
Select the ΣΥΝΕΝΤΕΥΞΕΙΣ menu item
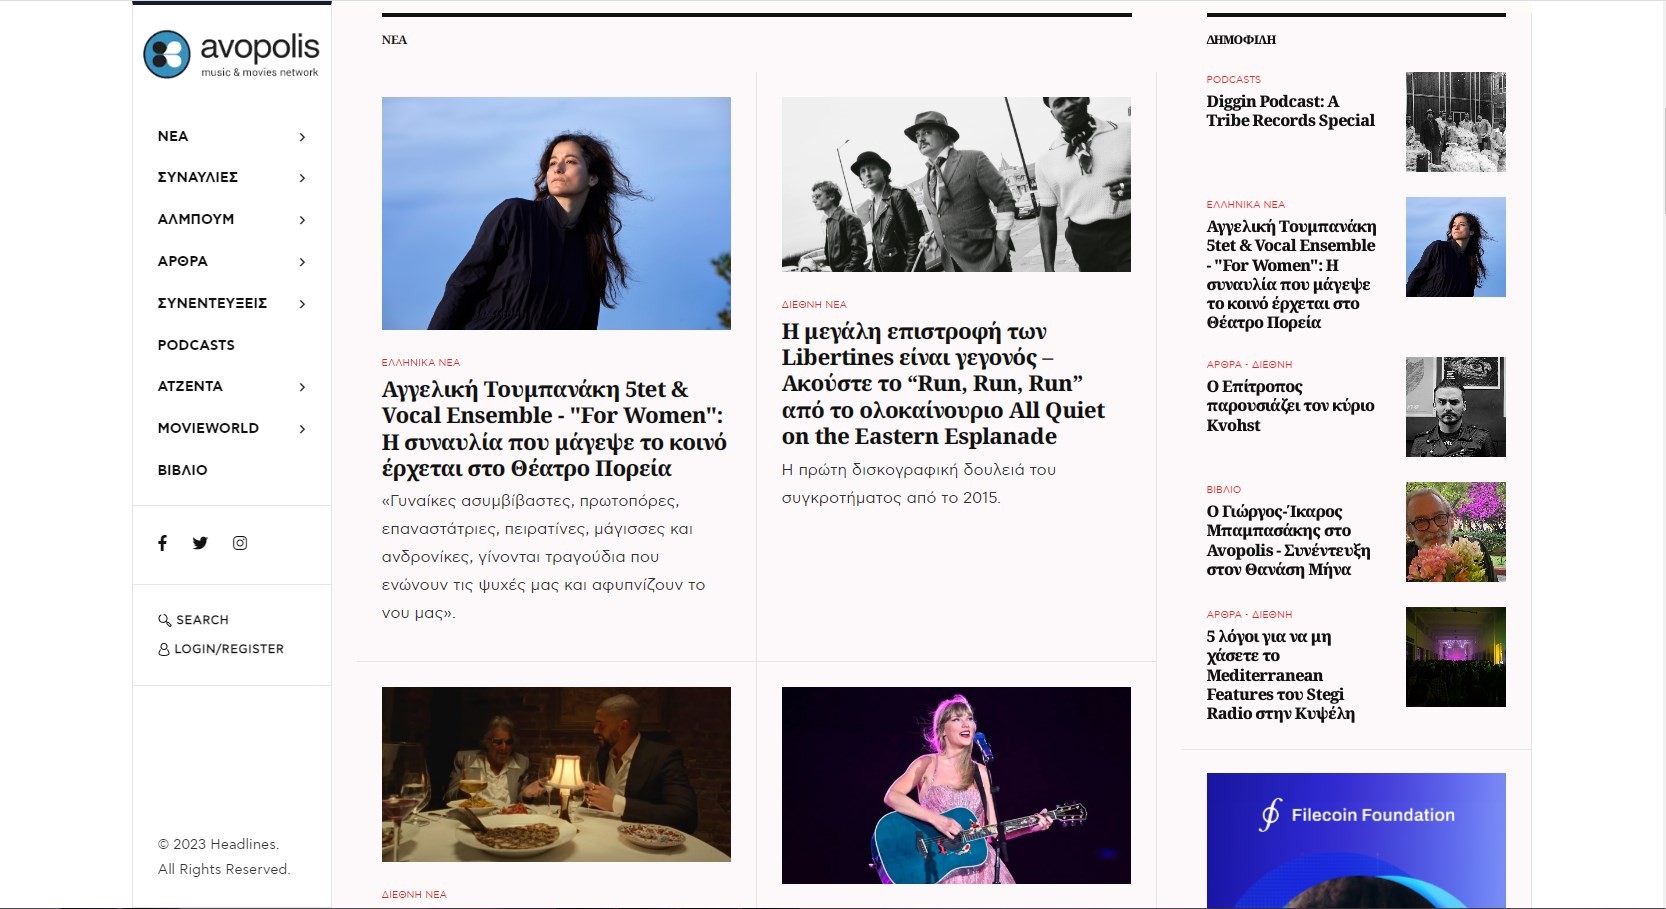tap(212, 303)
